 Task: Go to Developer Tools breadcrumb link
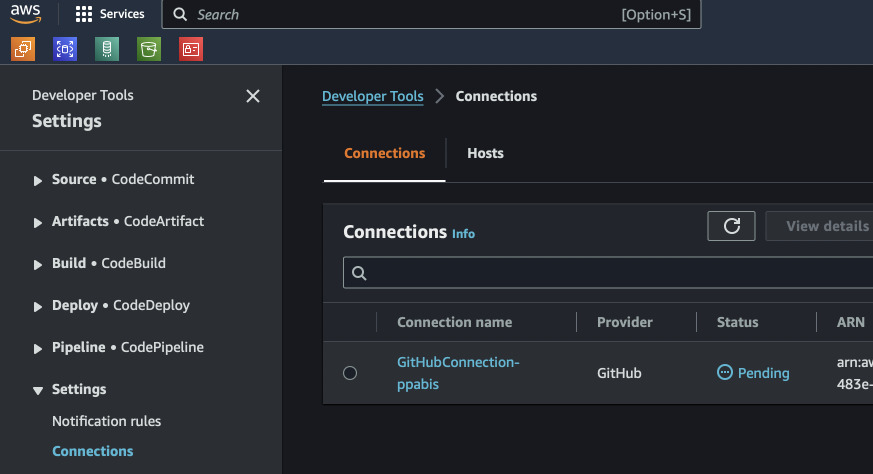point(372,96)
